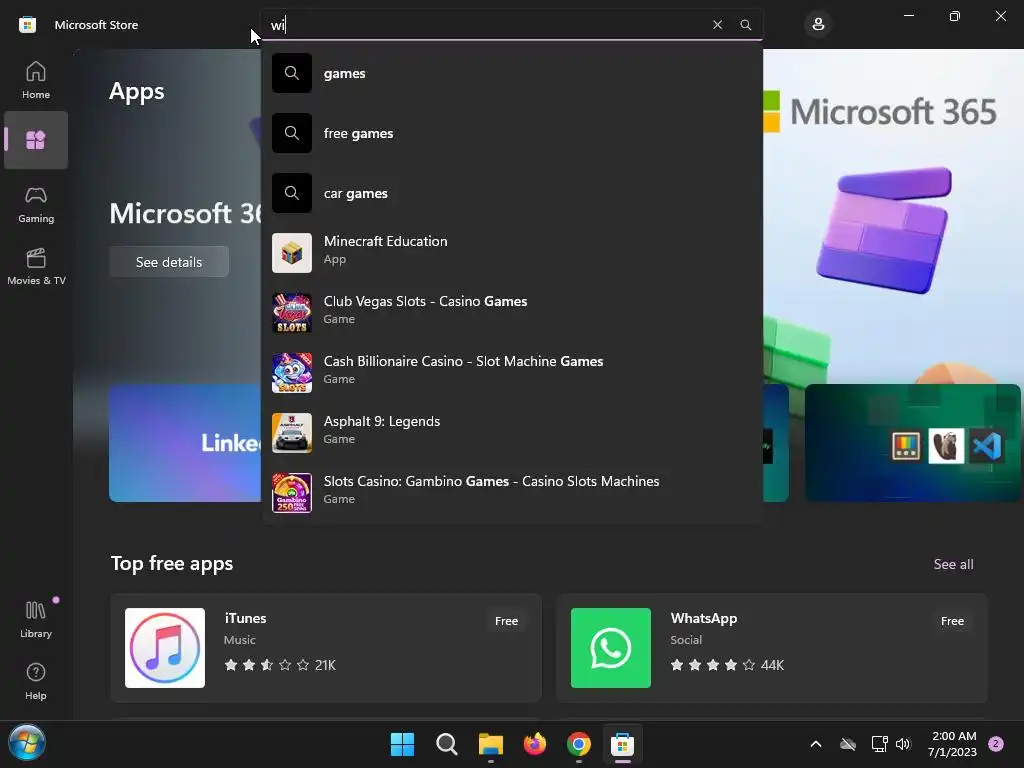Open the Library section
This screenshot has height=768, width=1024.
(x=36, y=619)
